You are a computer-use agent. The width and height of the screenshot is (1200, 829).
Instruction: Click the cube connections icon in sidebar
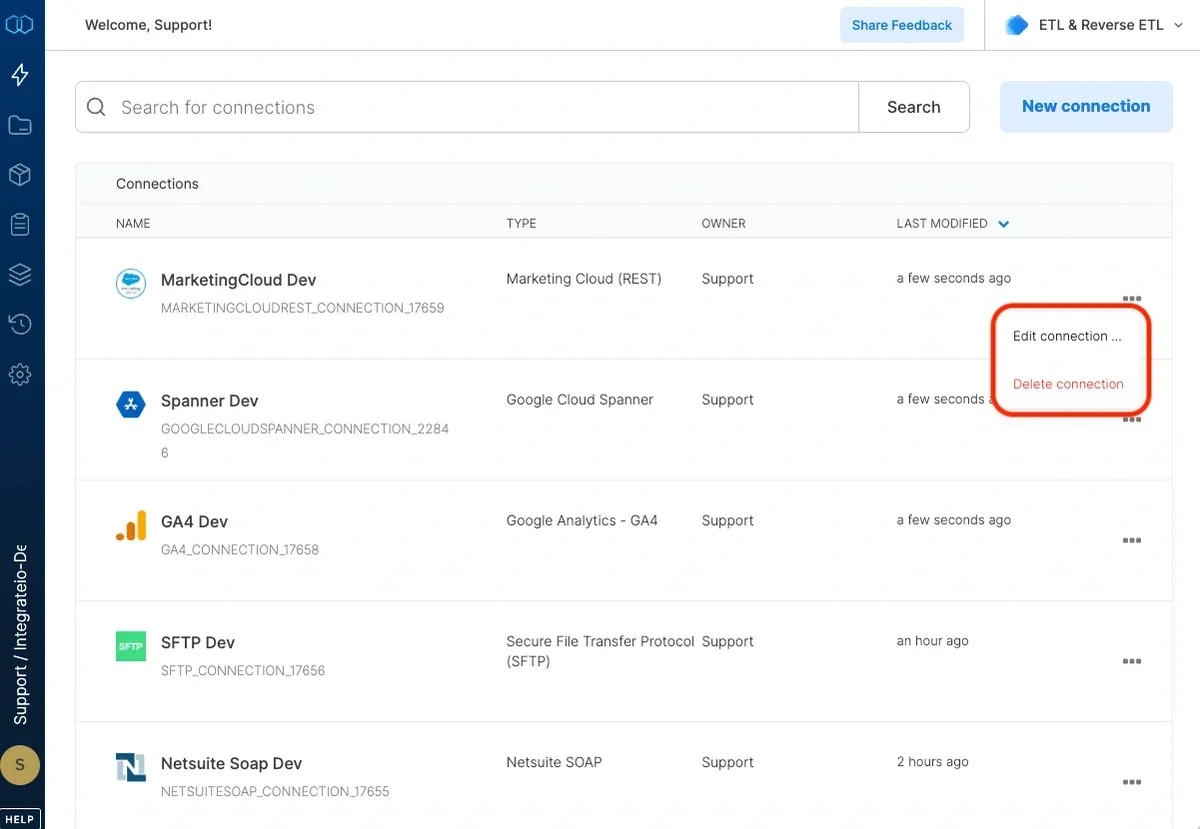point(21,174)
